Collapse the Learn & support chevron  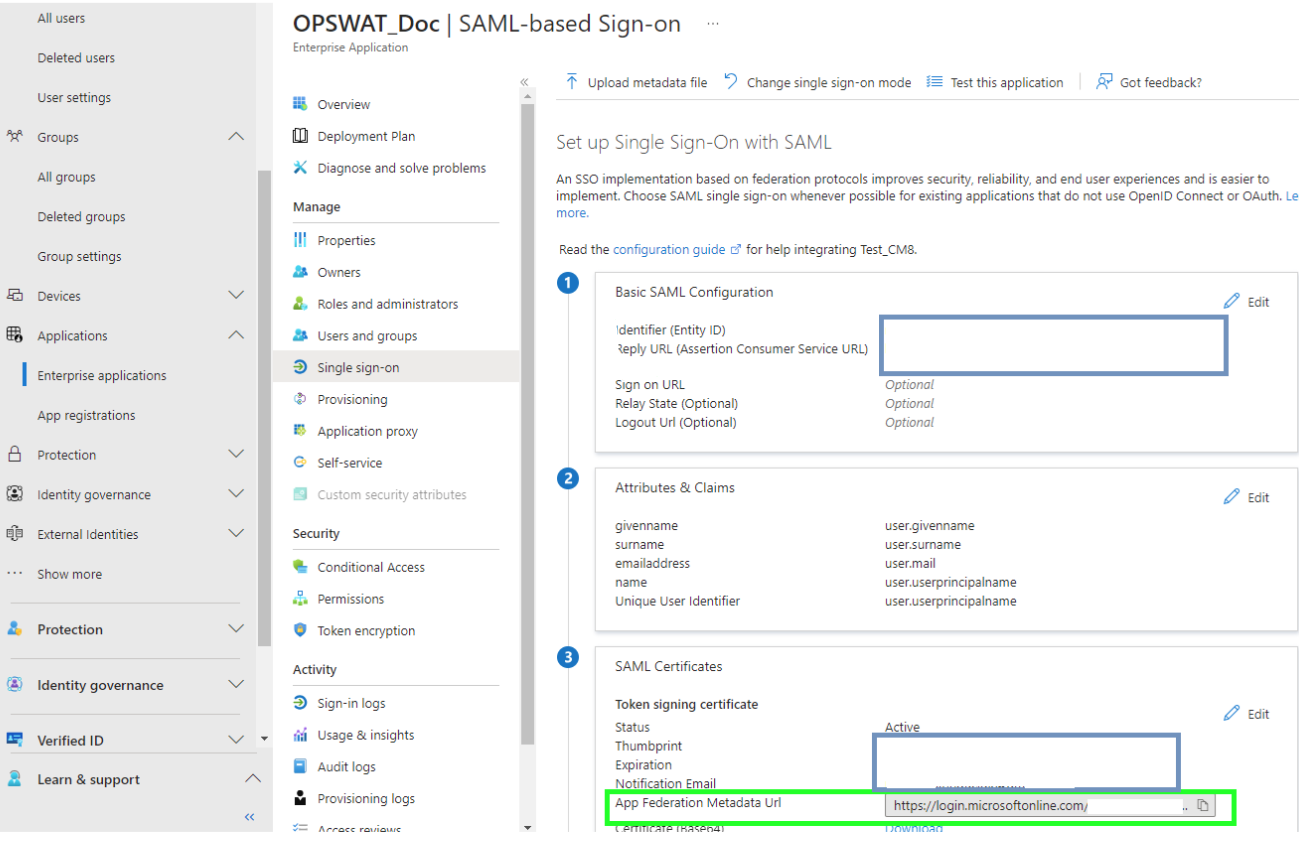coord(253,779)
